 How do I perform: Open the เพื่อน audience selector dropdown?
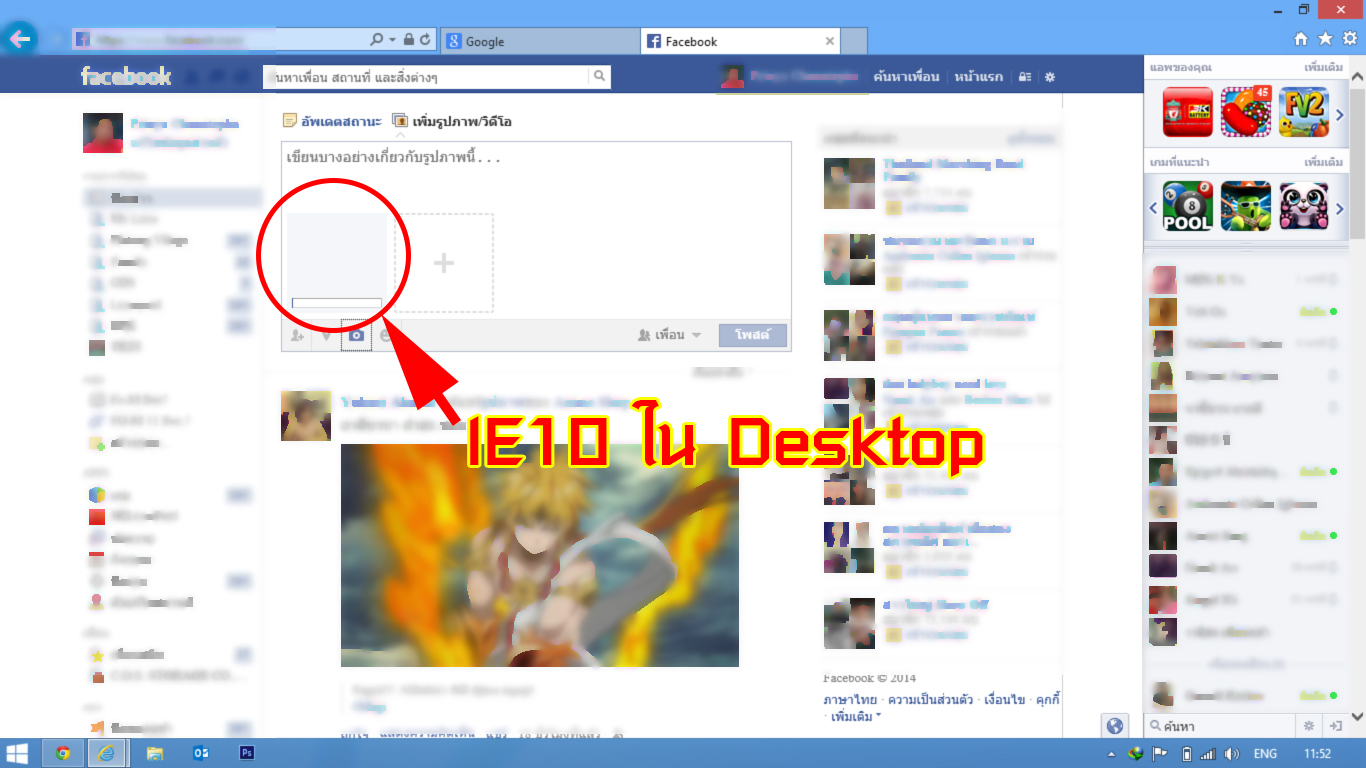[670, 335]
